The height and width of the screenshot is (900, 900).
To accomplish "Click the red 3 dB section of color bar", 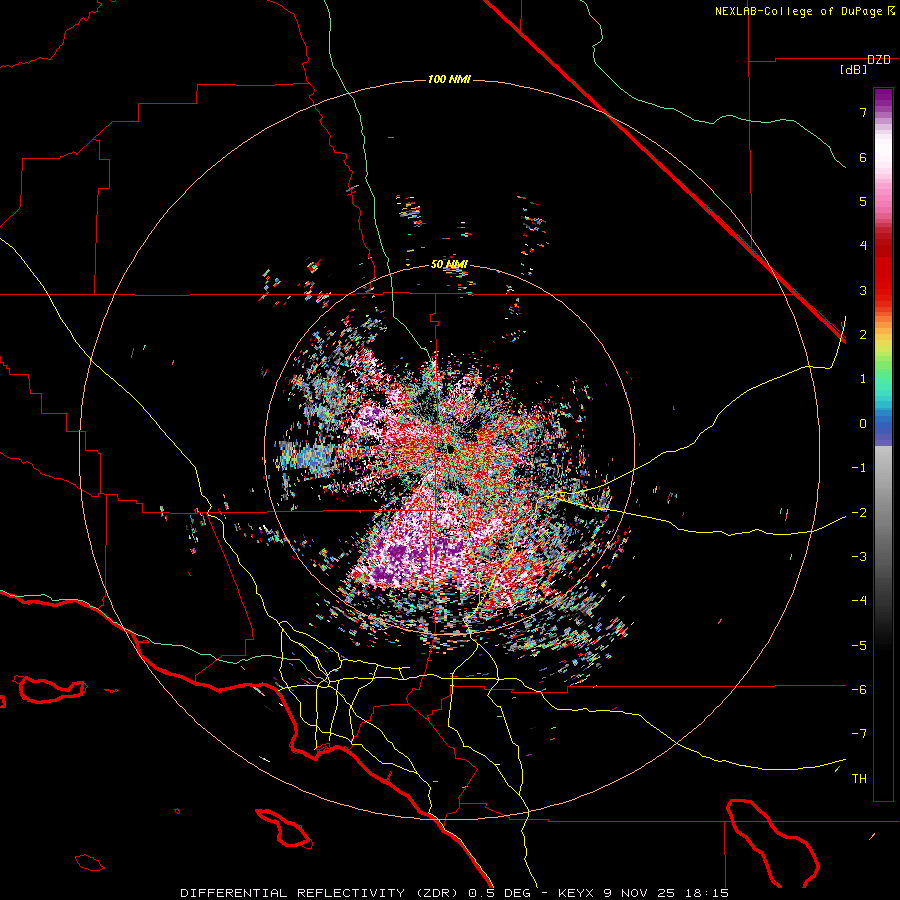I will pos(883,281).
